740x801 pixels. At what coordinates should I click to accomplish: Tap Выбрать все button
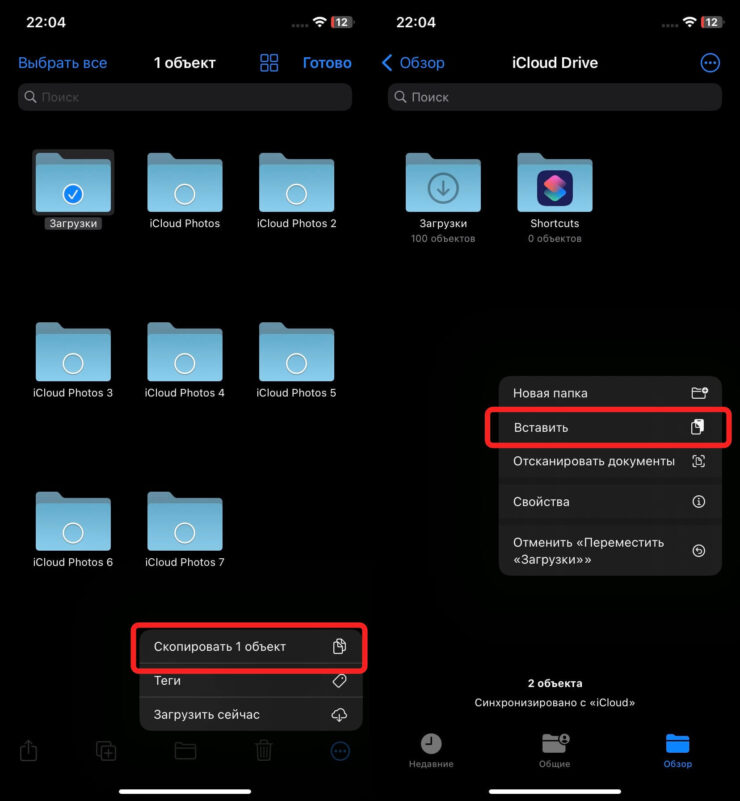pos(62,63)
